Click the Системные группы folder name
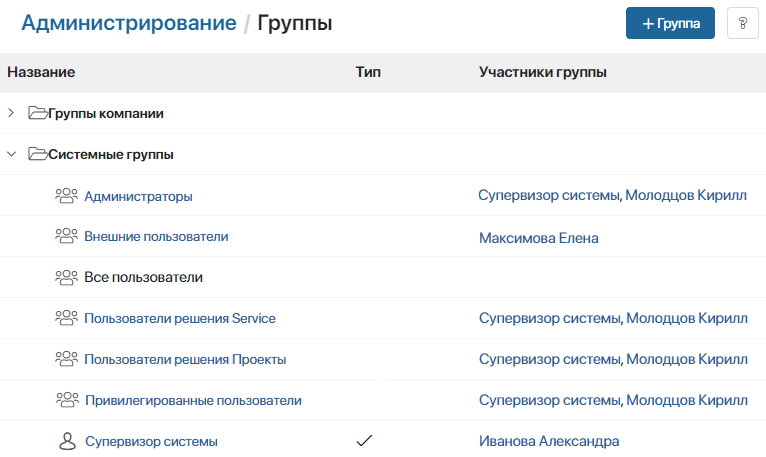Screen dimensions: 766x457 [111, 154]
